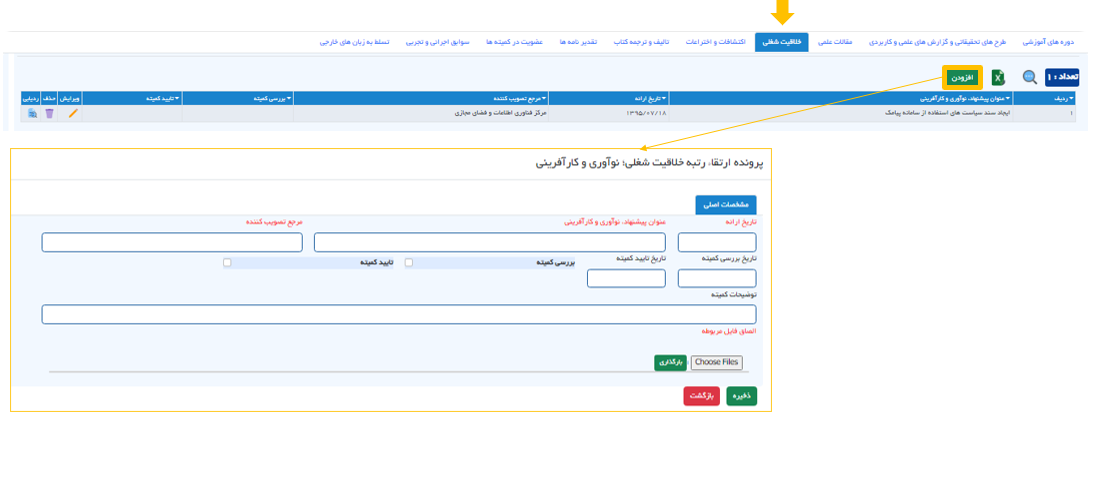Tick the بررسی کمیته checkbox
Screen dimensions: 1093x484
[409, 263]
